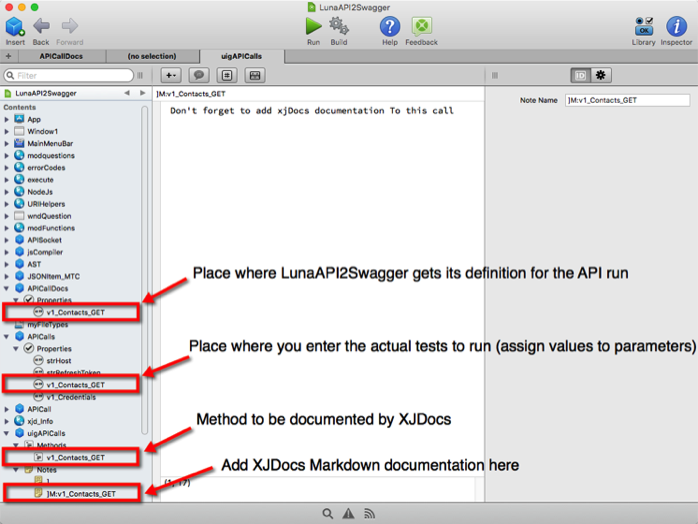
Task: Select the uigAPICalls tab
Action: tap(242, 56)
